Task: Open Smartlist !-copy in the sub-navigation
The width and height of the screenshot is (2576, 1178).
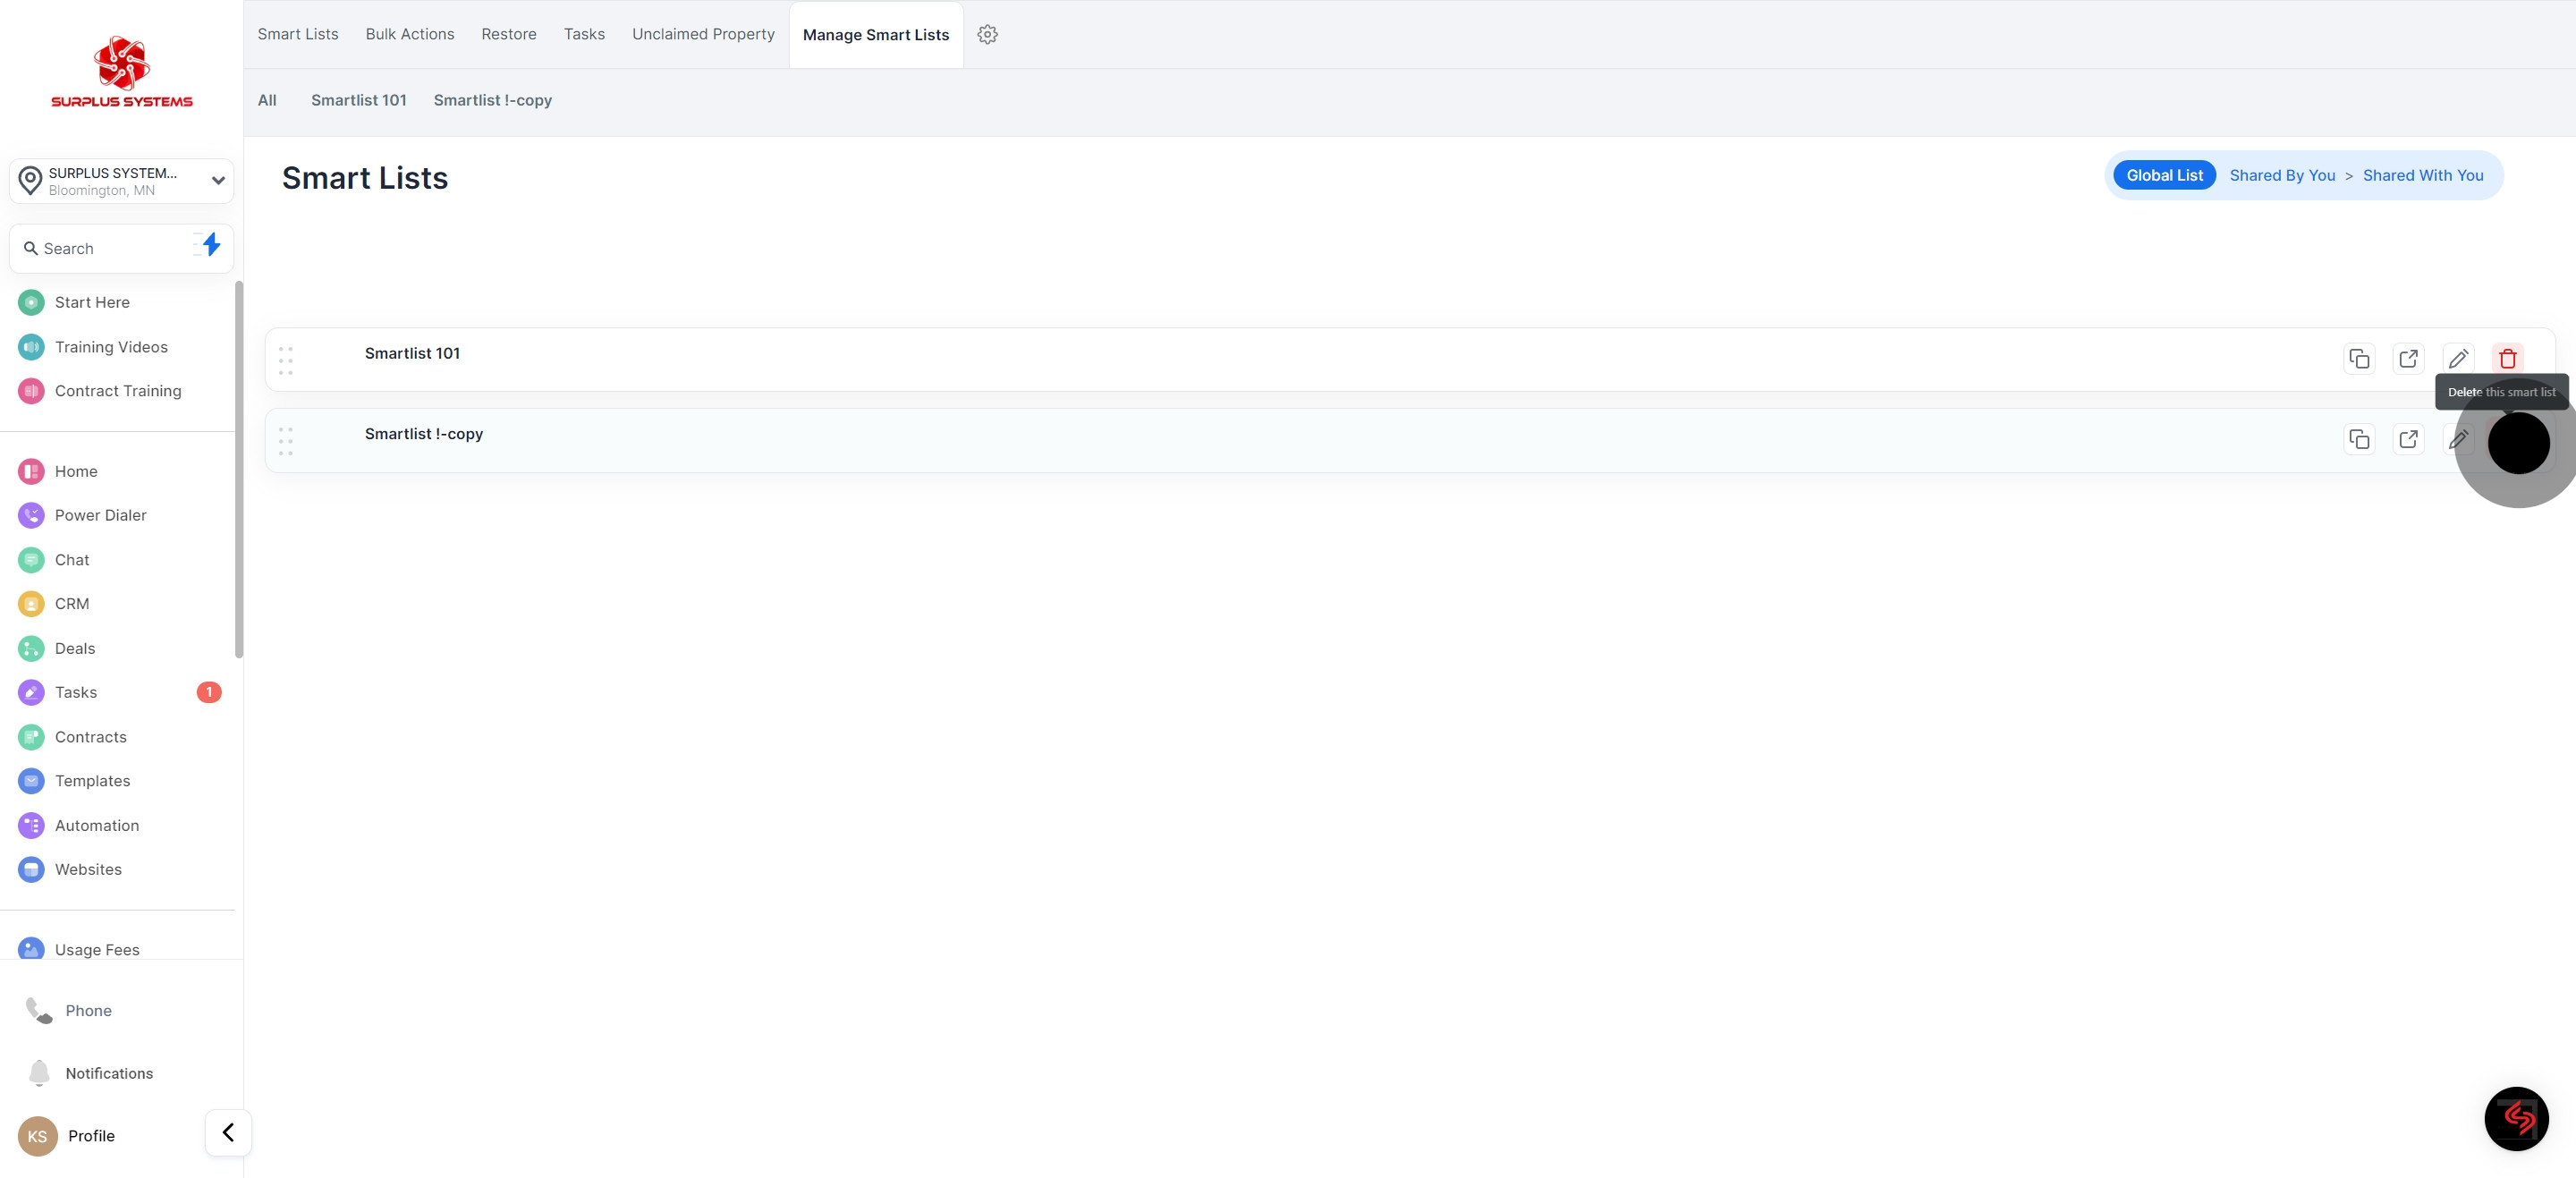Action: [x=492, y=101]
